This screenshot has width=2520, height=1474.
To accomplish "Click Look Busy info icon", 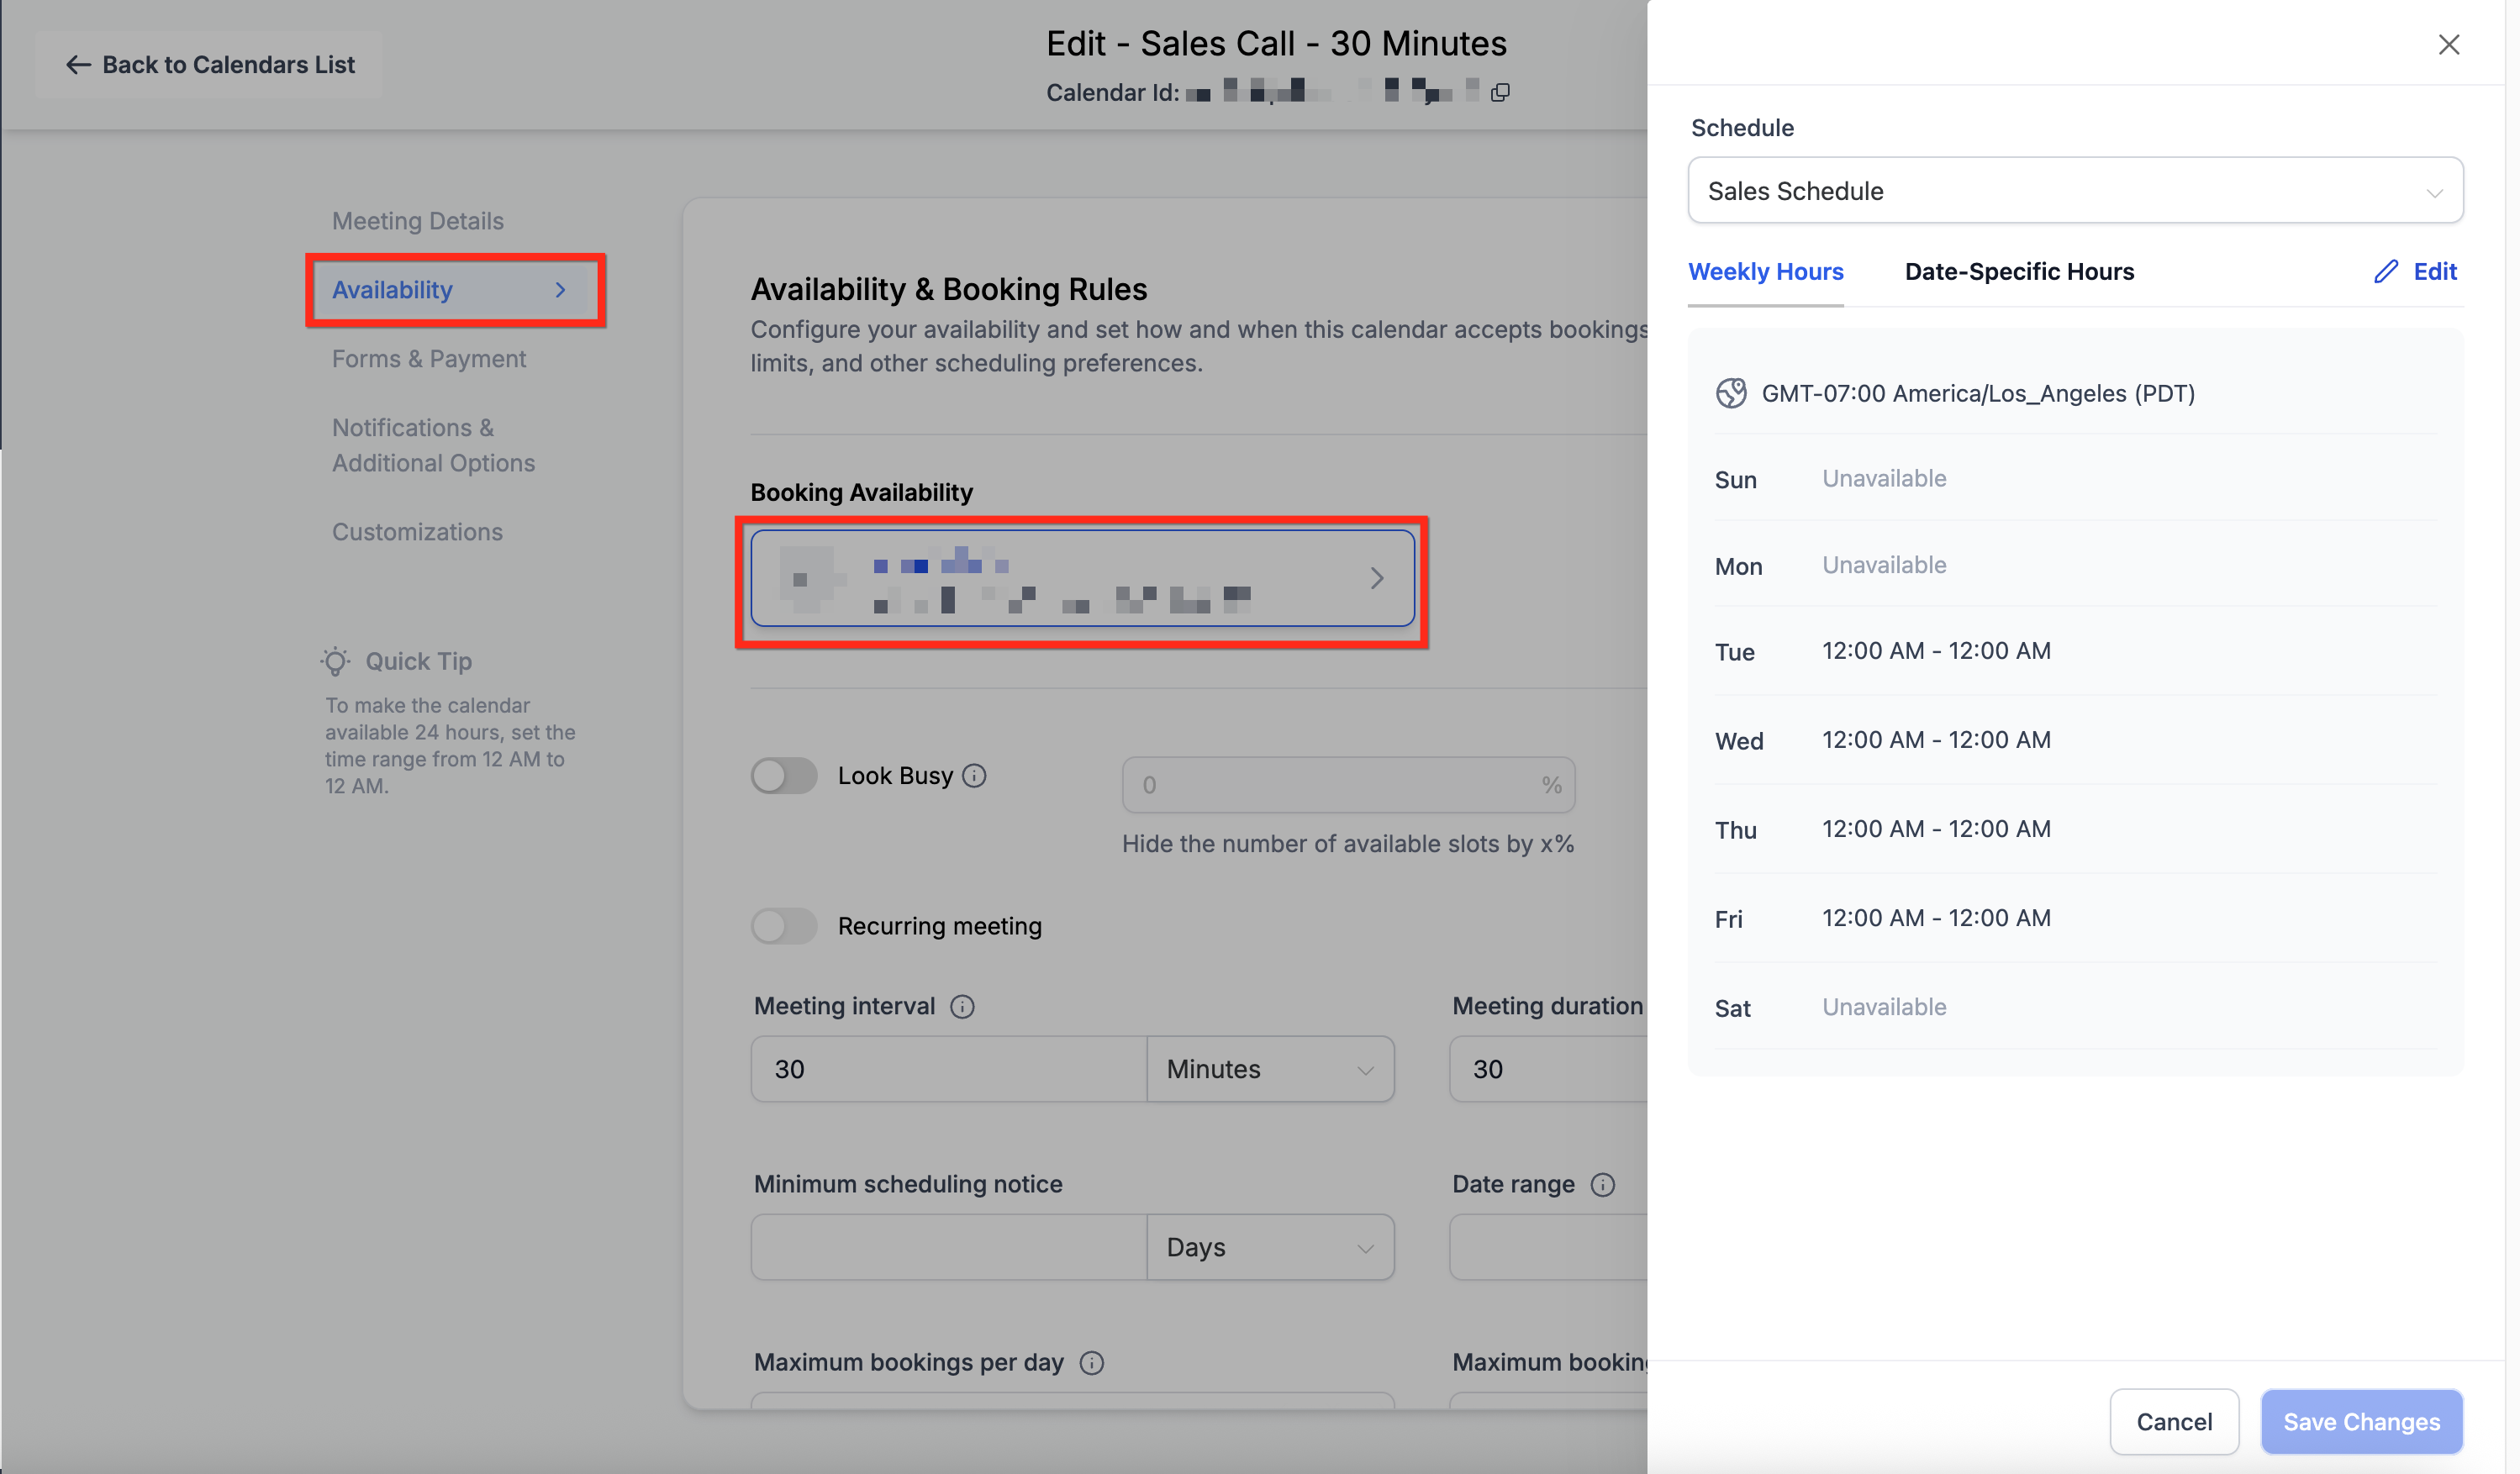I will (x=974, y=776).
